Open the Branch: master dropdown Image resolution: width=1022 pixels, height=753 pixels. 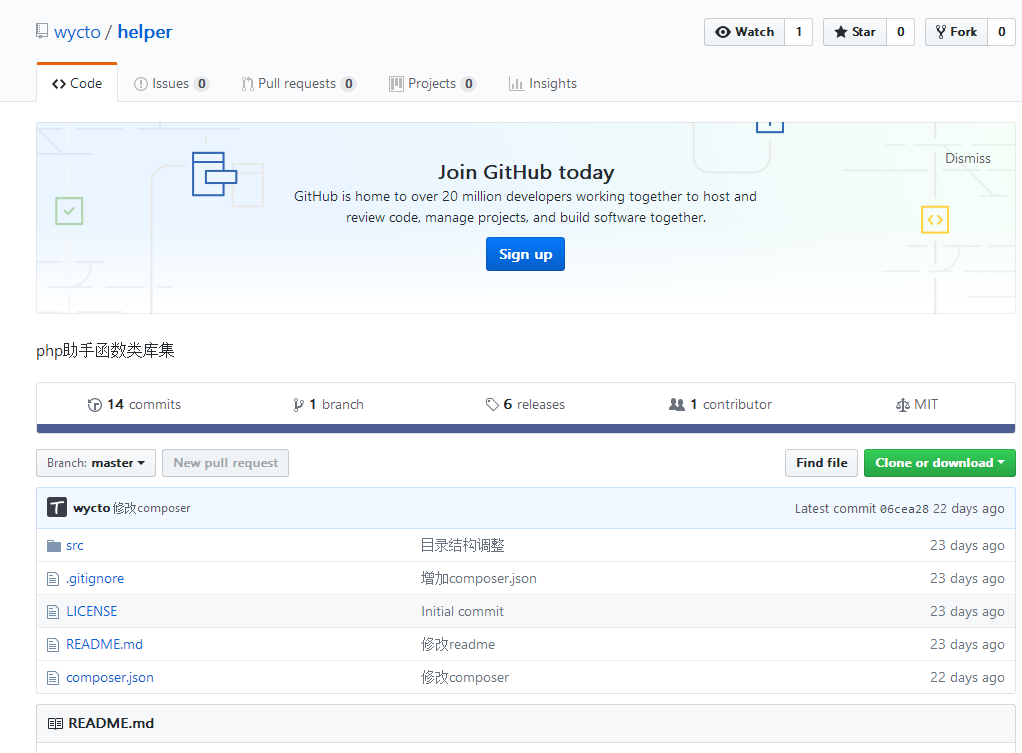96,463
